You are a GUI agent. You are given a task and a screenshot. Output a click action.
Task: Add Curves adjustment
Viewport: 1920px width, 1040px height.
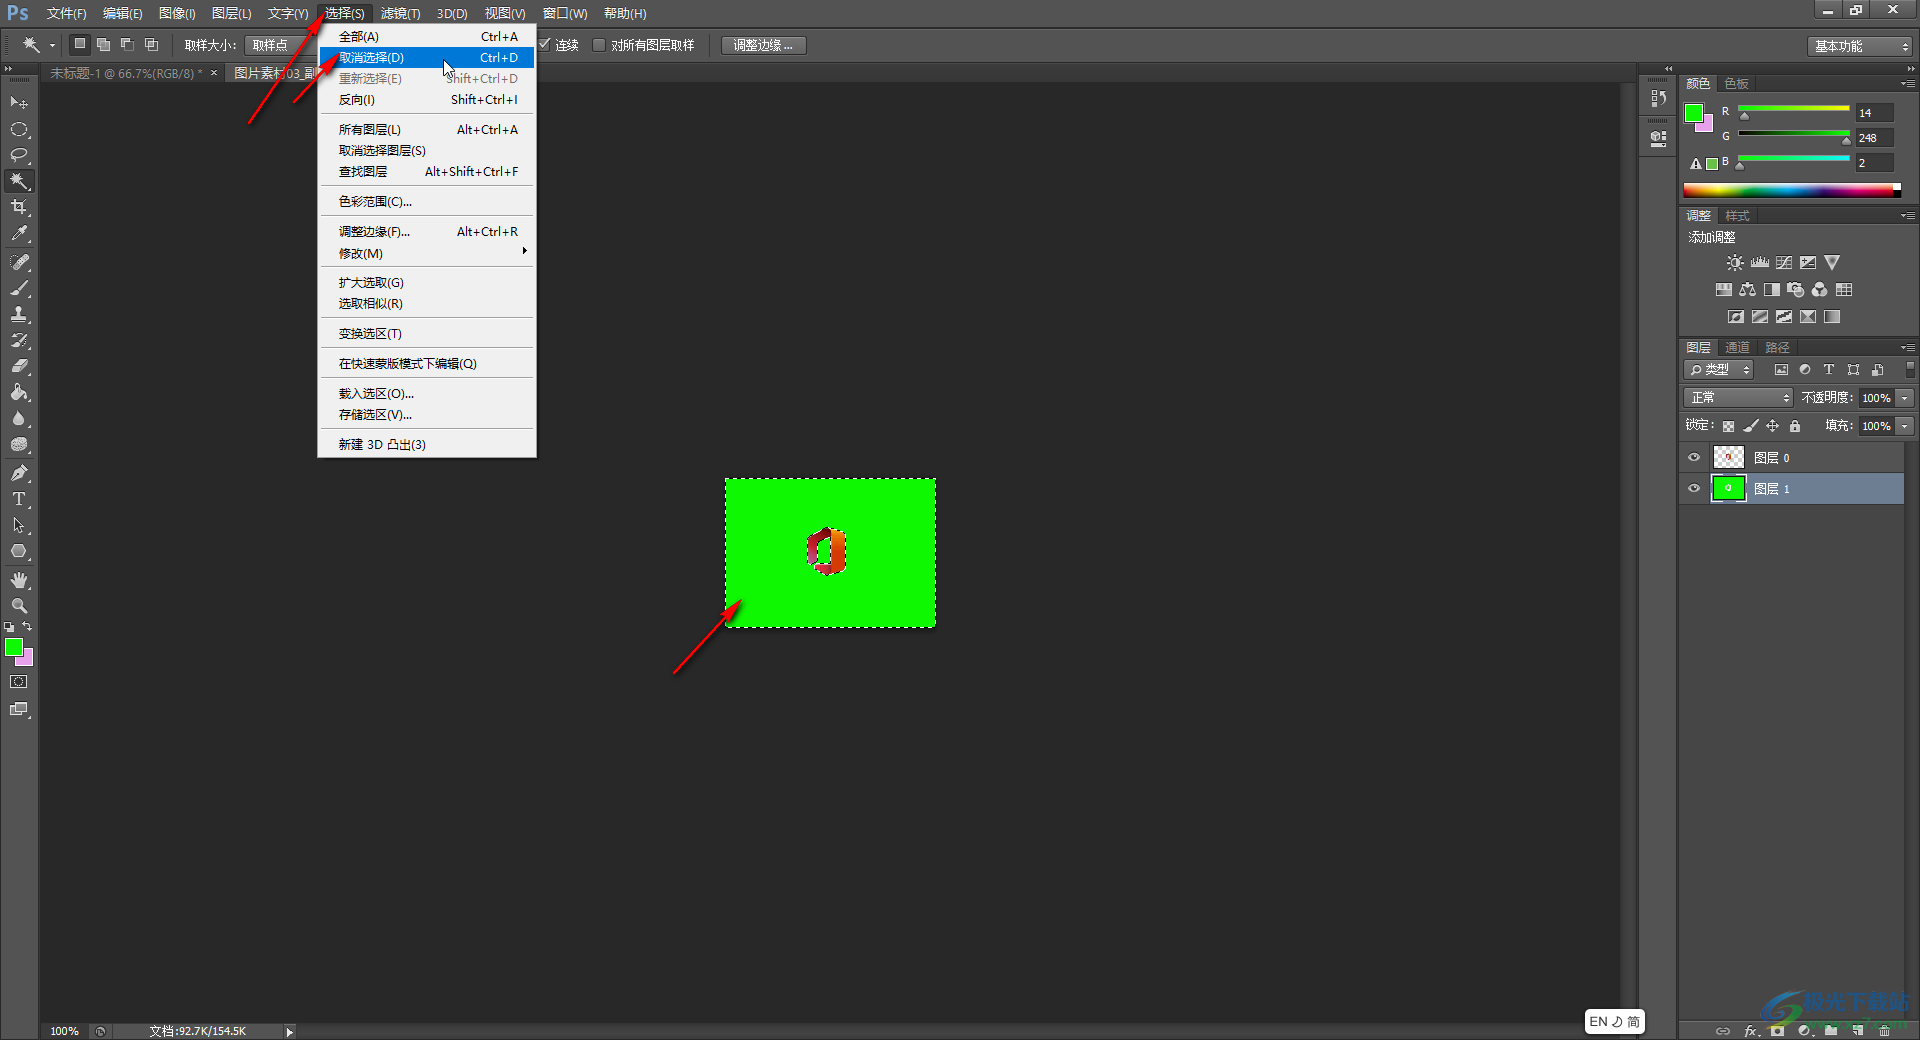[1784, 263]
